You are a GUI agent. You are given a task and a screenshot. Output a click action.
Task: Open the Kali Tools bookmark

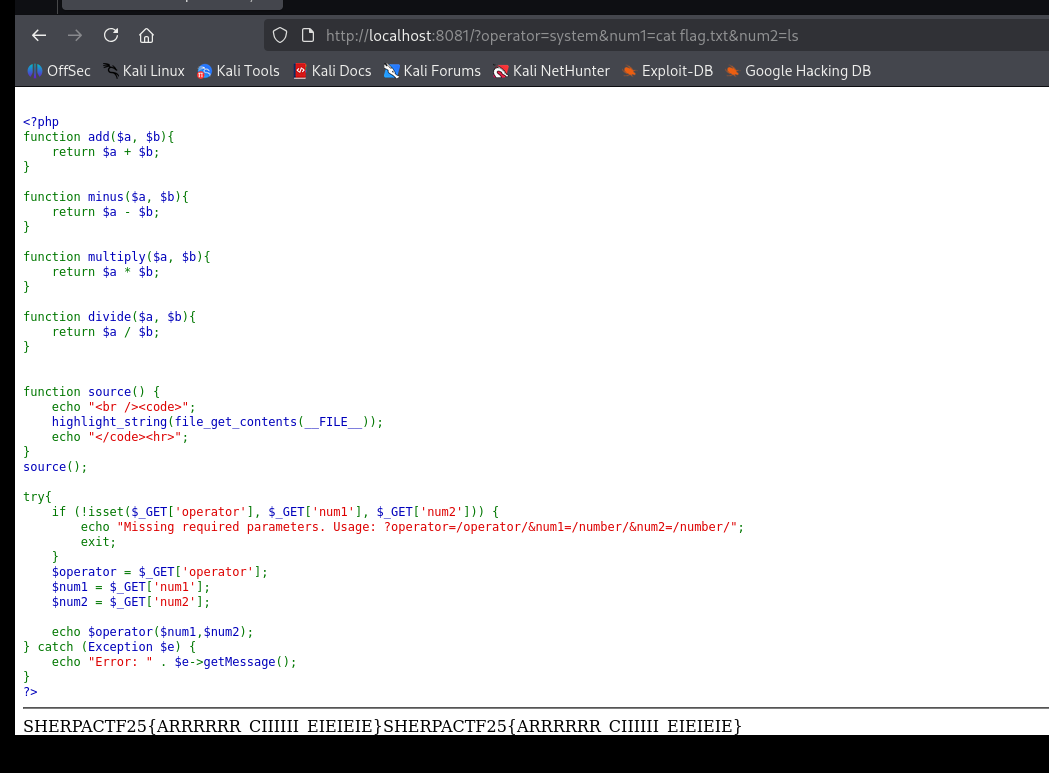(238, 71)
